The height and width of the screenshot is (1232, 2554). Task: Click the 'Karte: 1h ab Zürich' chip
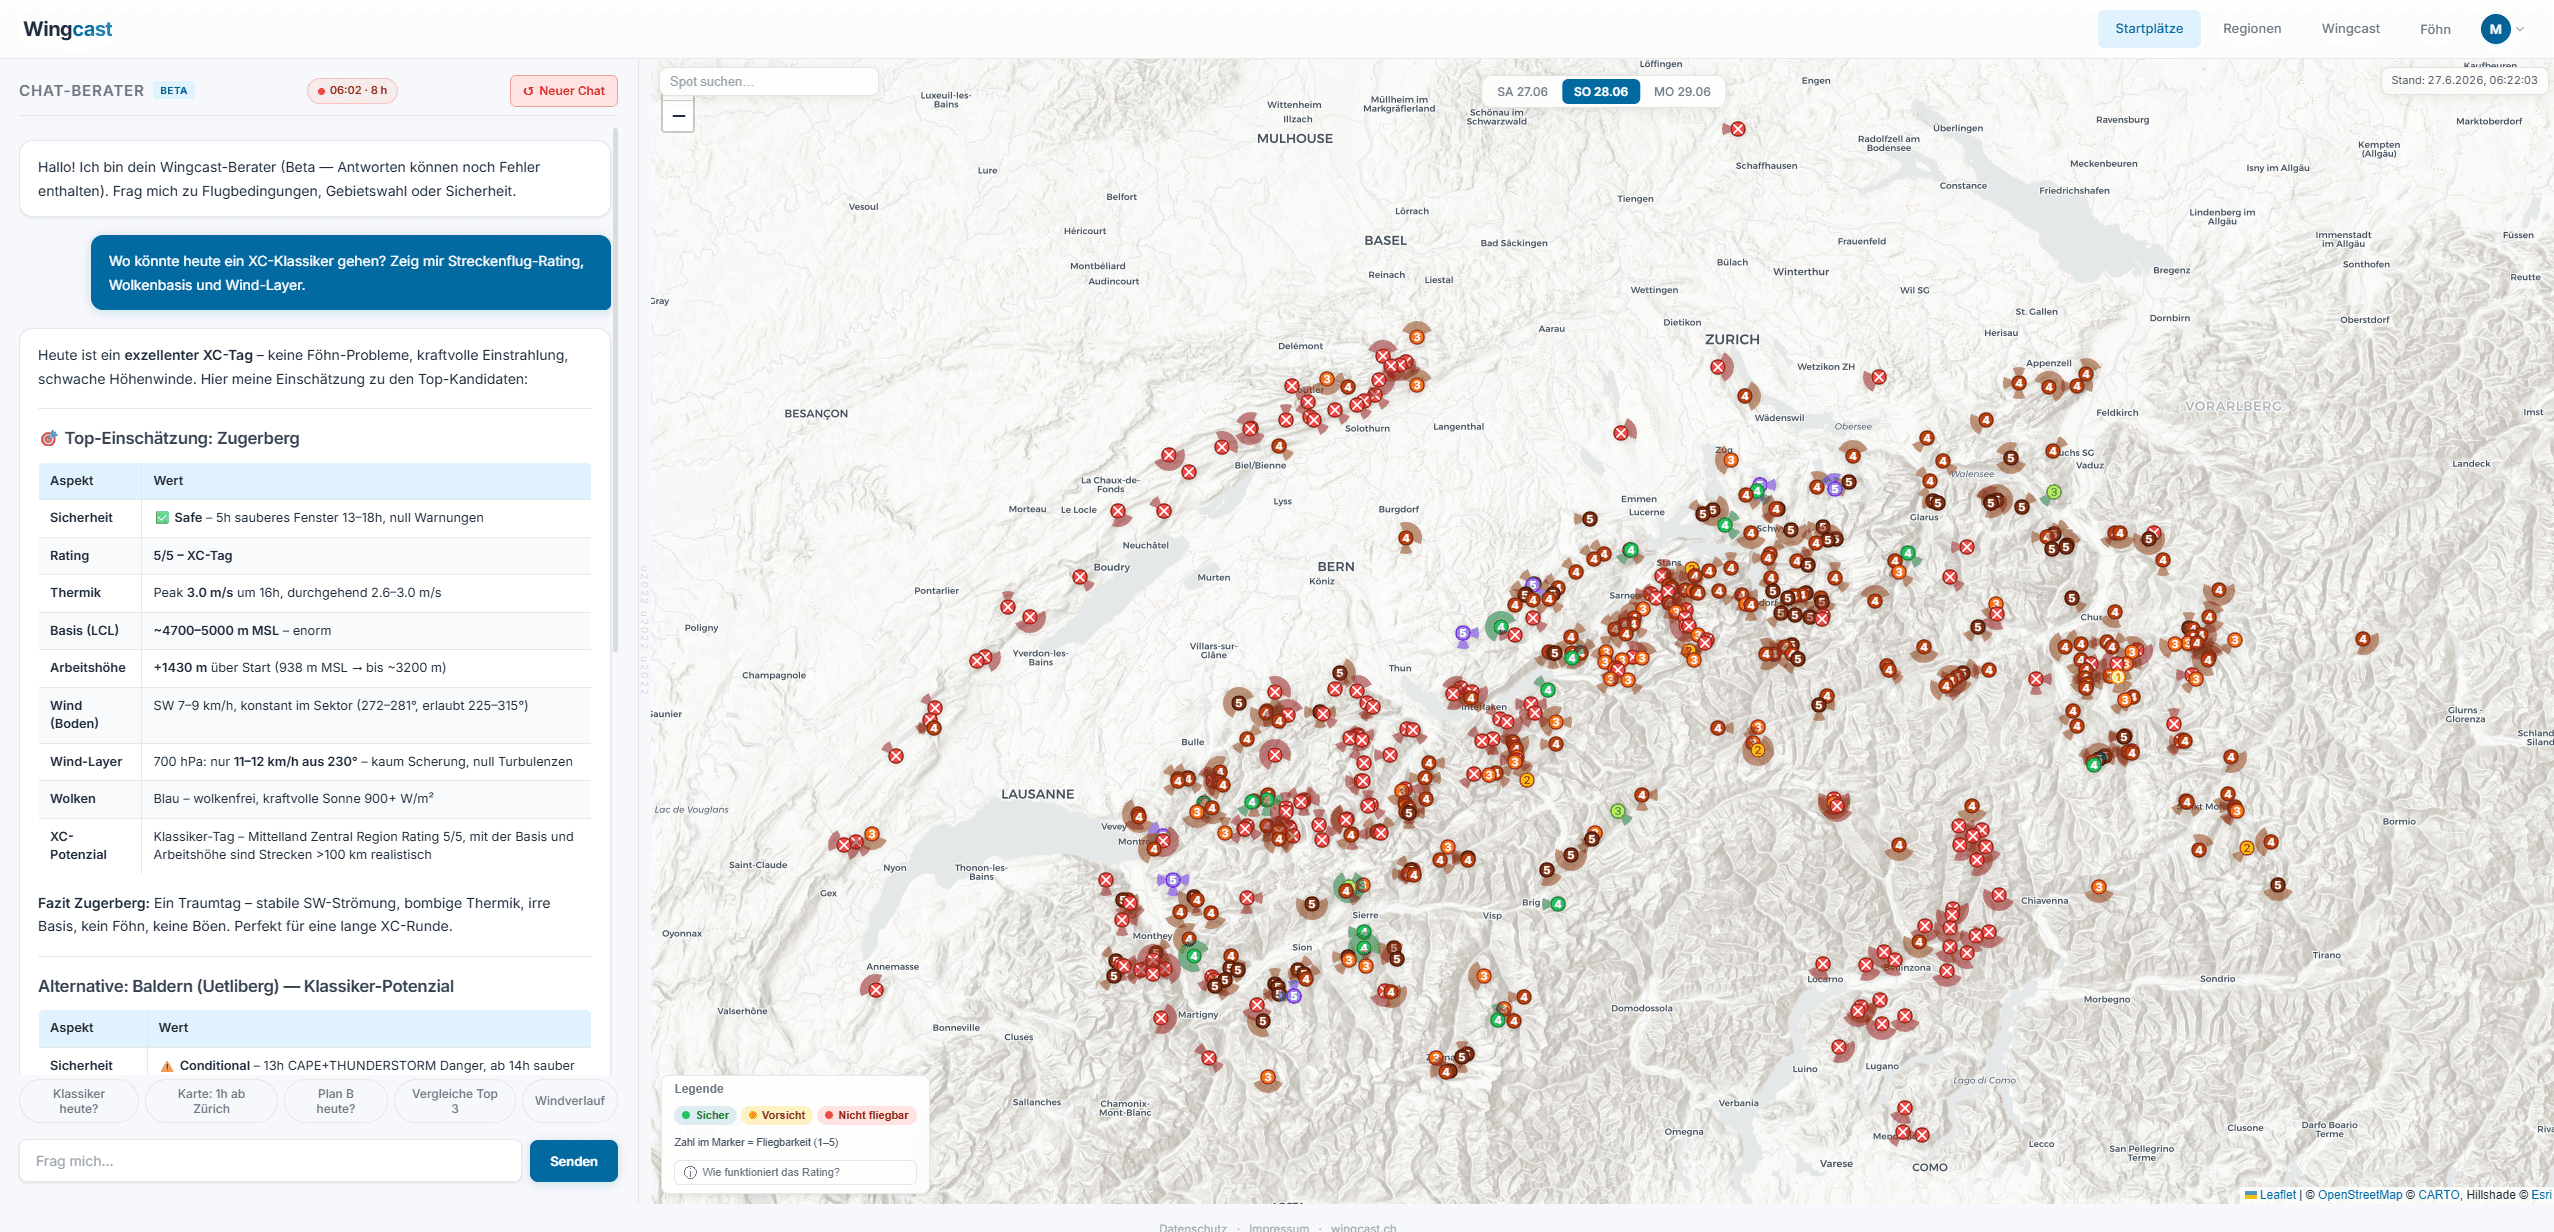click(x=211, y=1101)
